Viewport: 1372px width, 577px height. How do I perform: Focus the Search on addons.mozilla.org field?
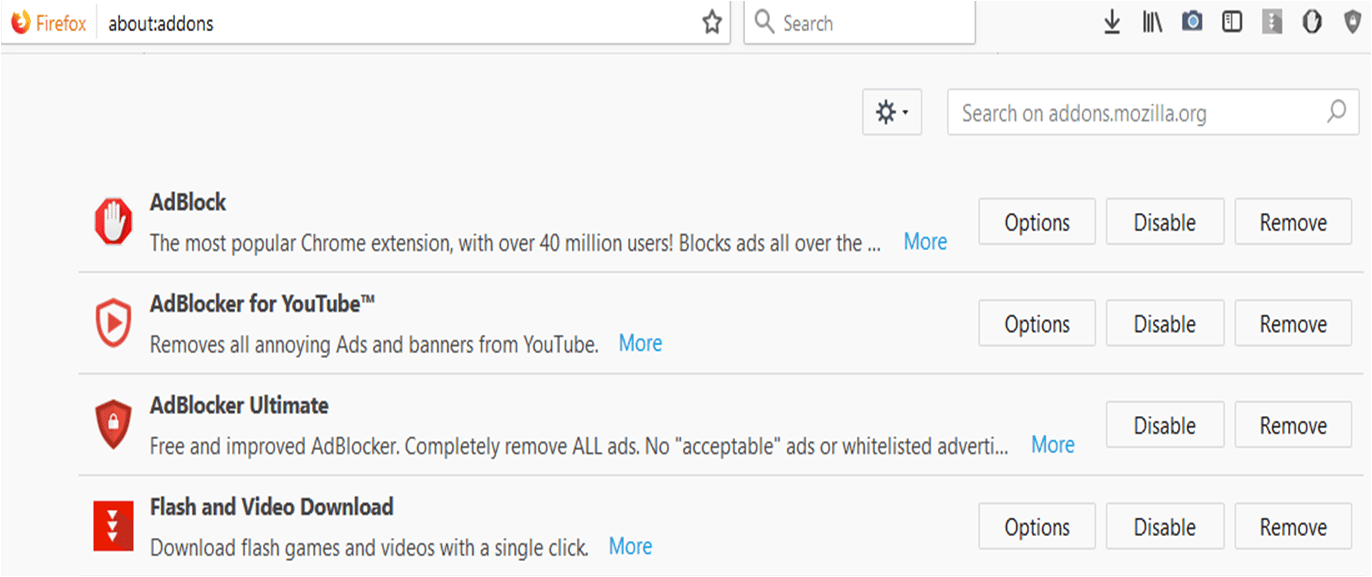(x=1153, y=112)
